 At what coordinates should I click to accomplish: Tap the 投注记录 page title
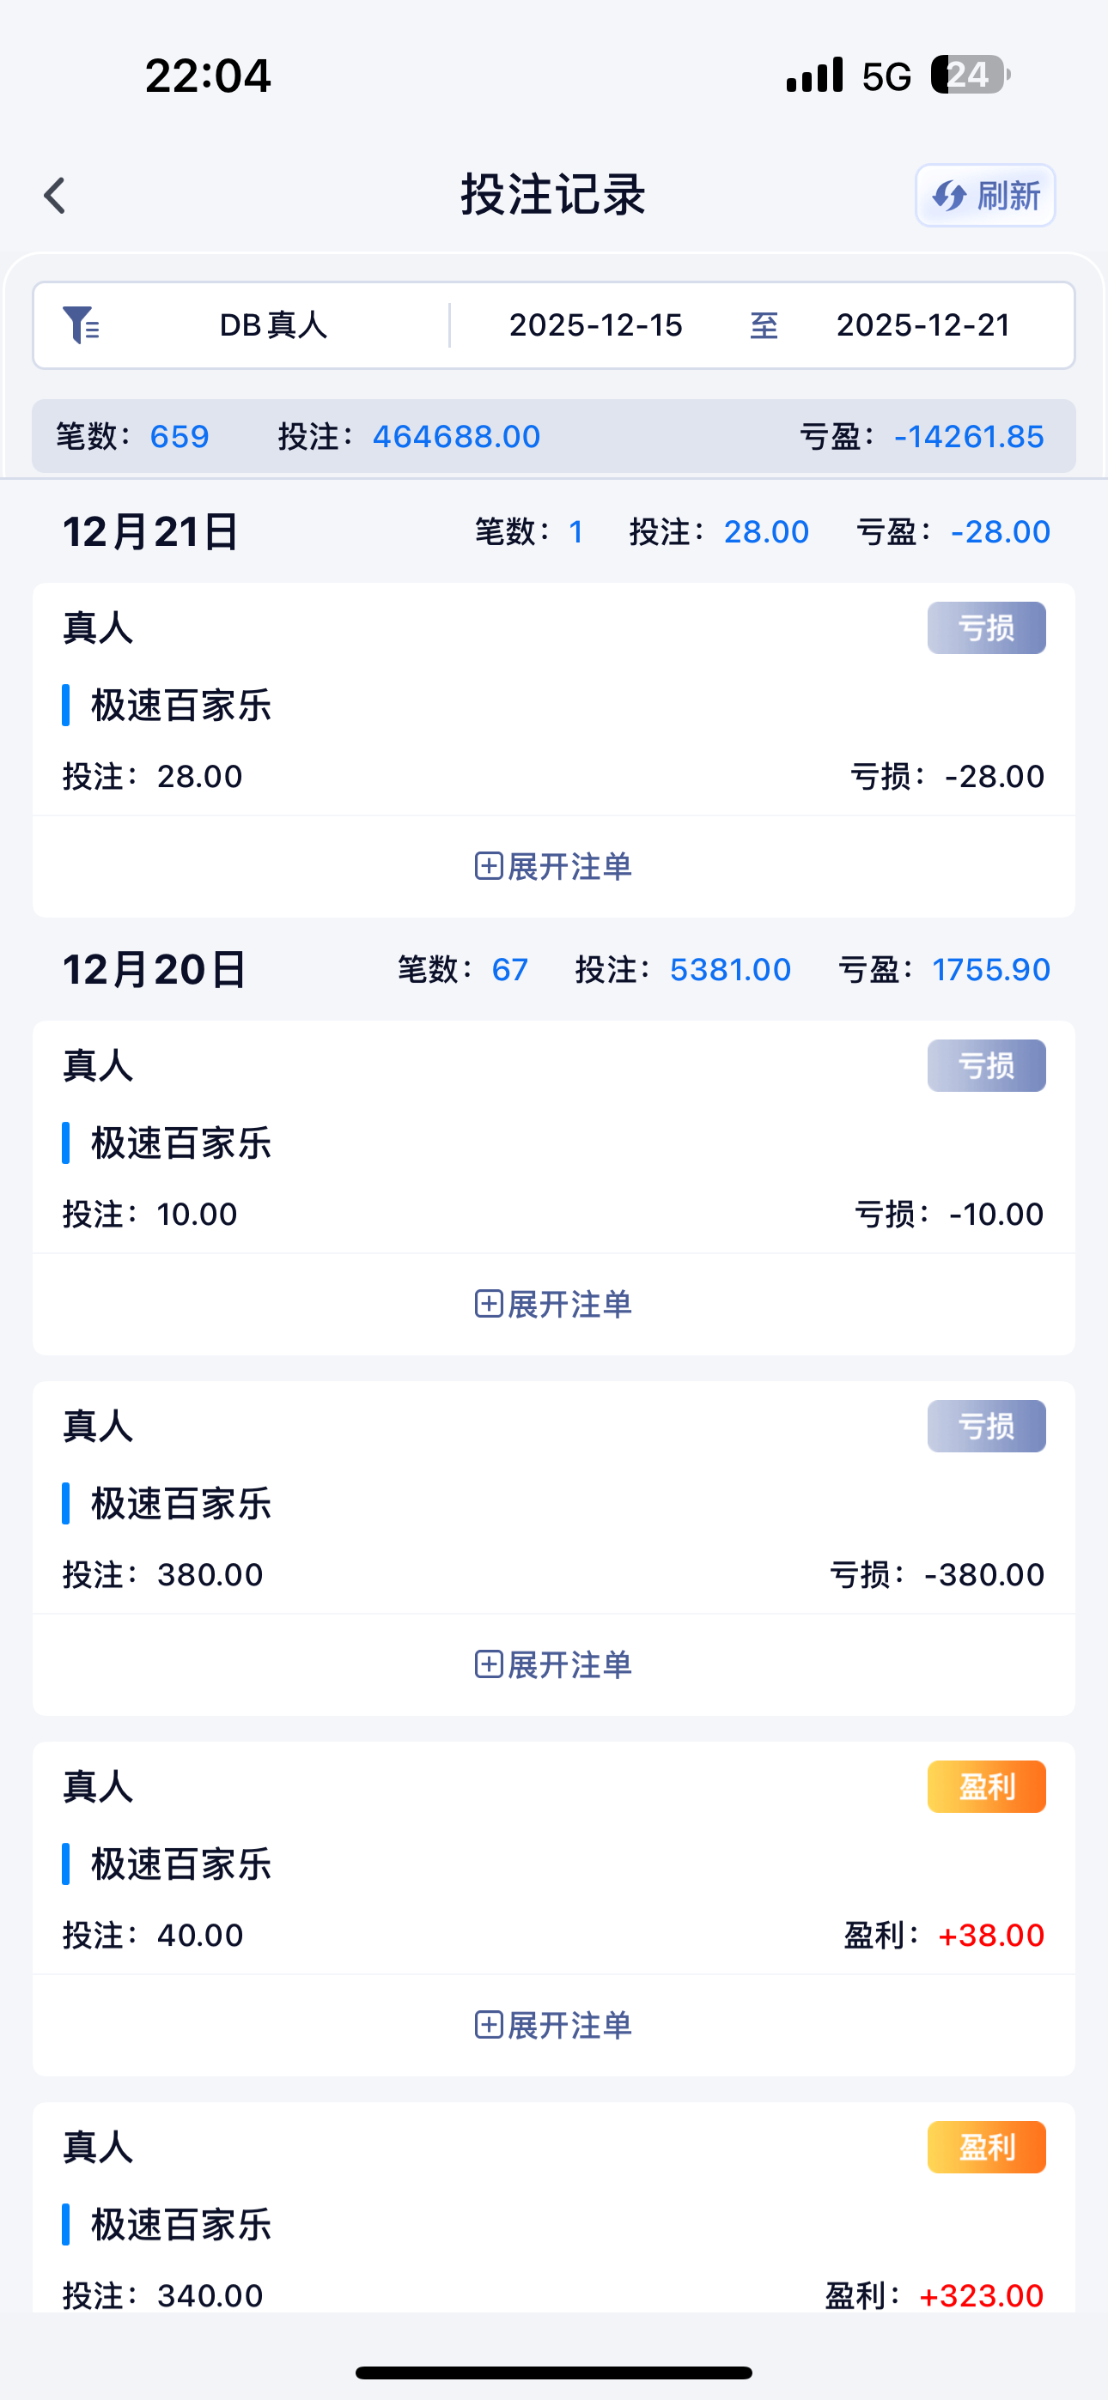click(553, 195)
